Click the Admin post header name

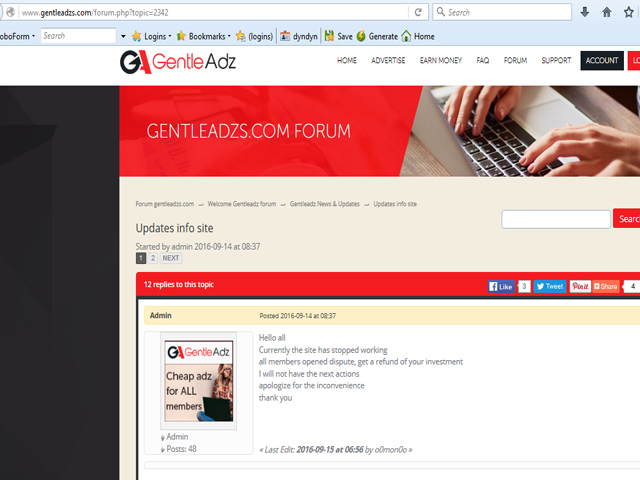tap(160, 316)
